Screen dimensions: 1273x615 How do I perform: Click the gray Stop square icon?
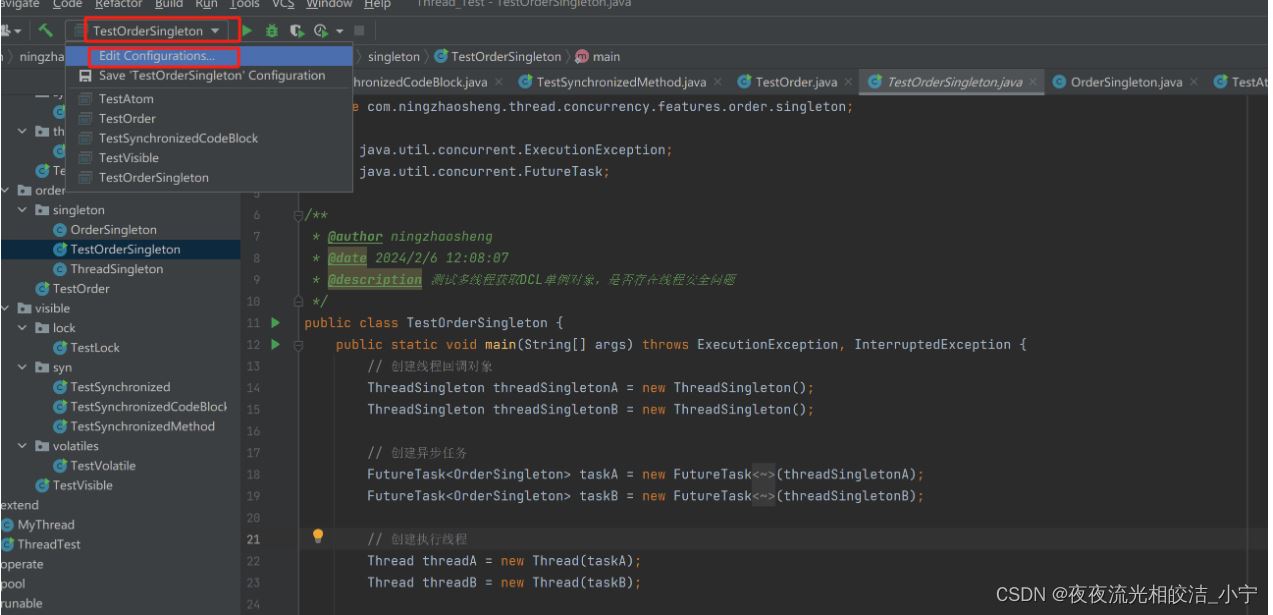coord(359,31)
